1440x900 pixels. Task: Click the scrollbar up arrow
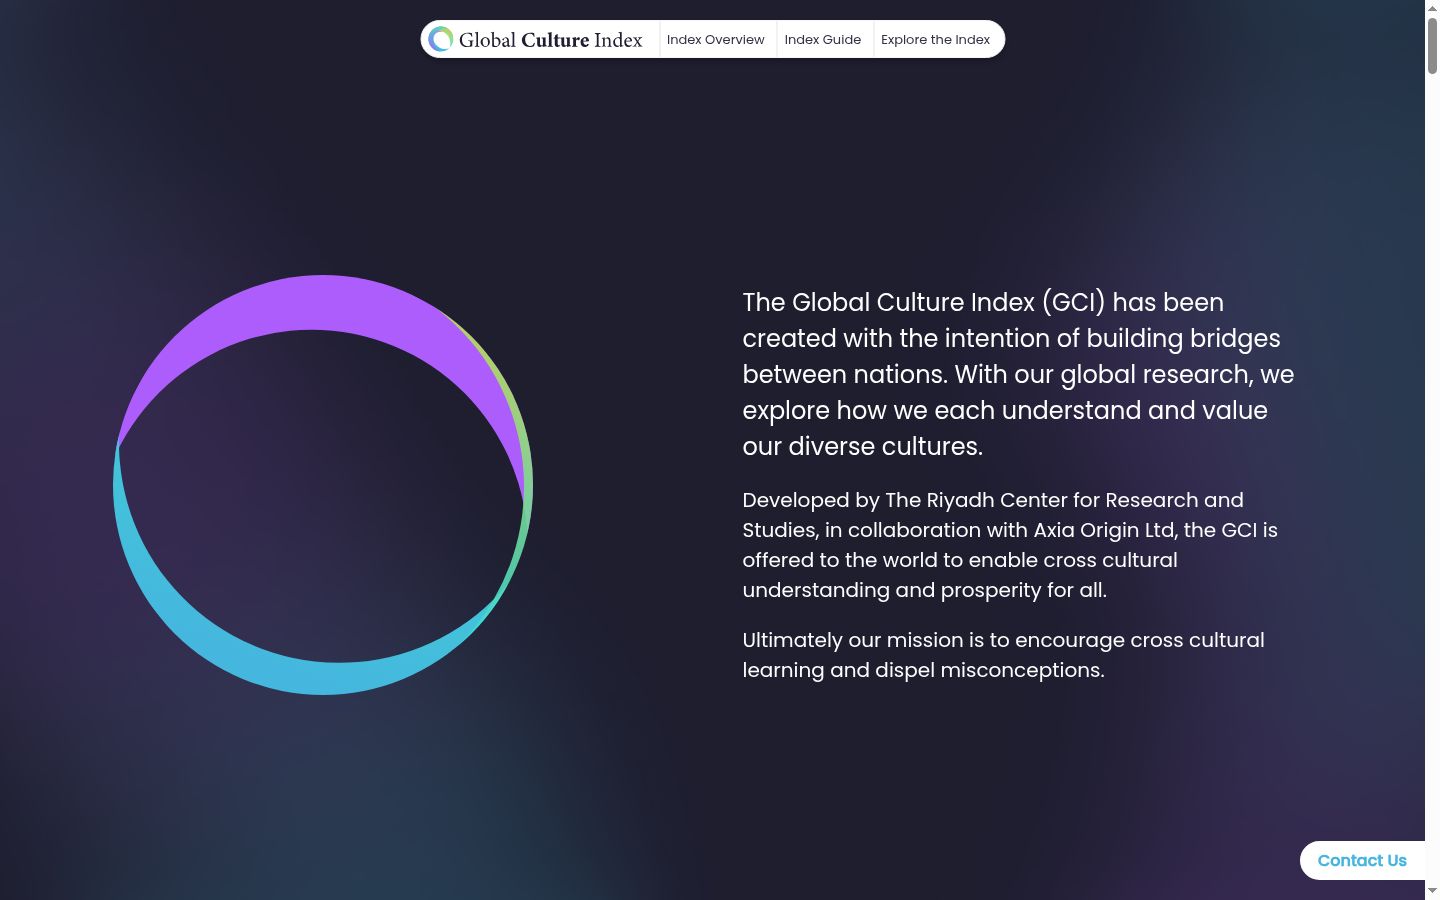pyautogui.click(x=1432, y=7)
